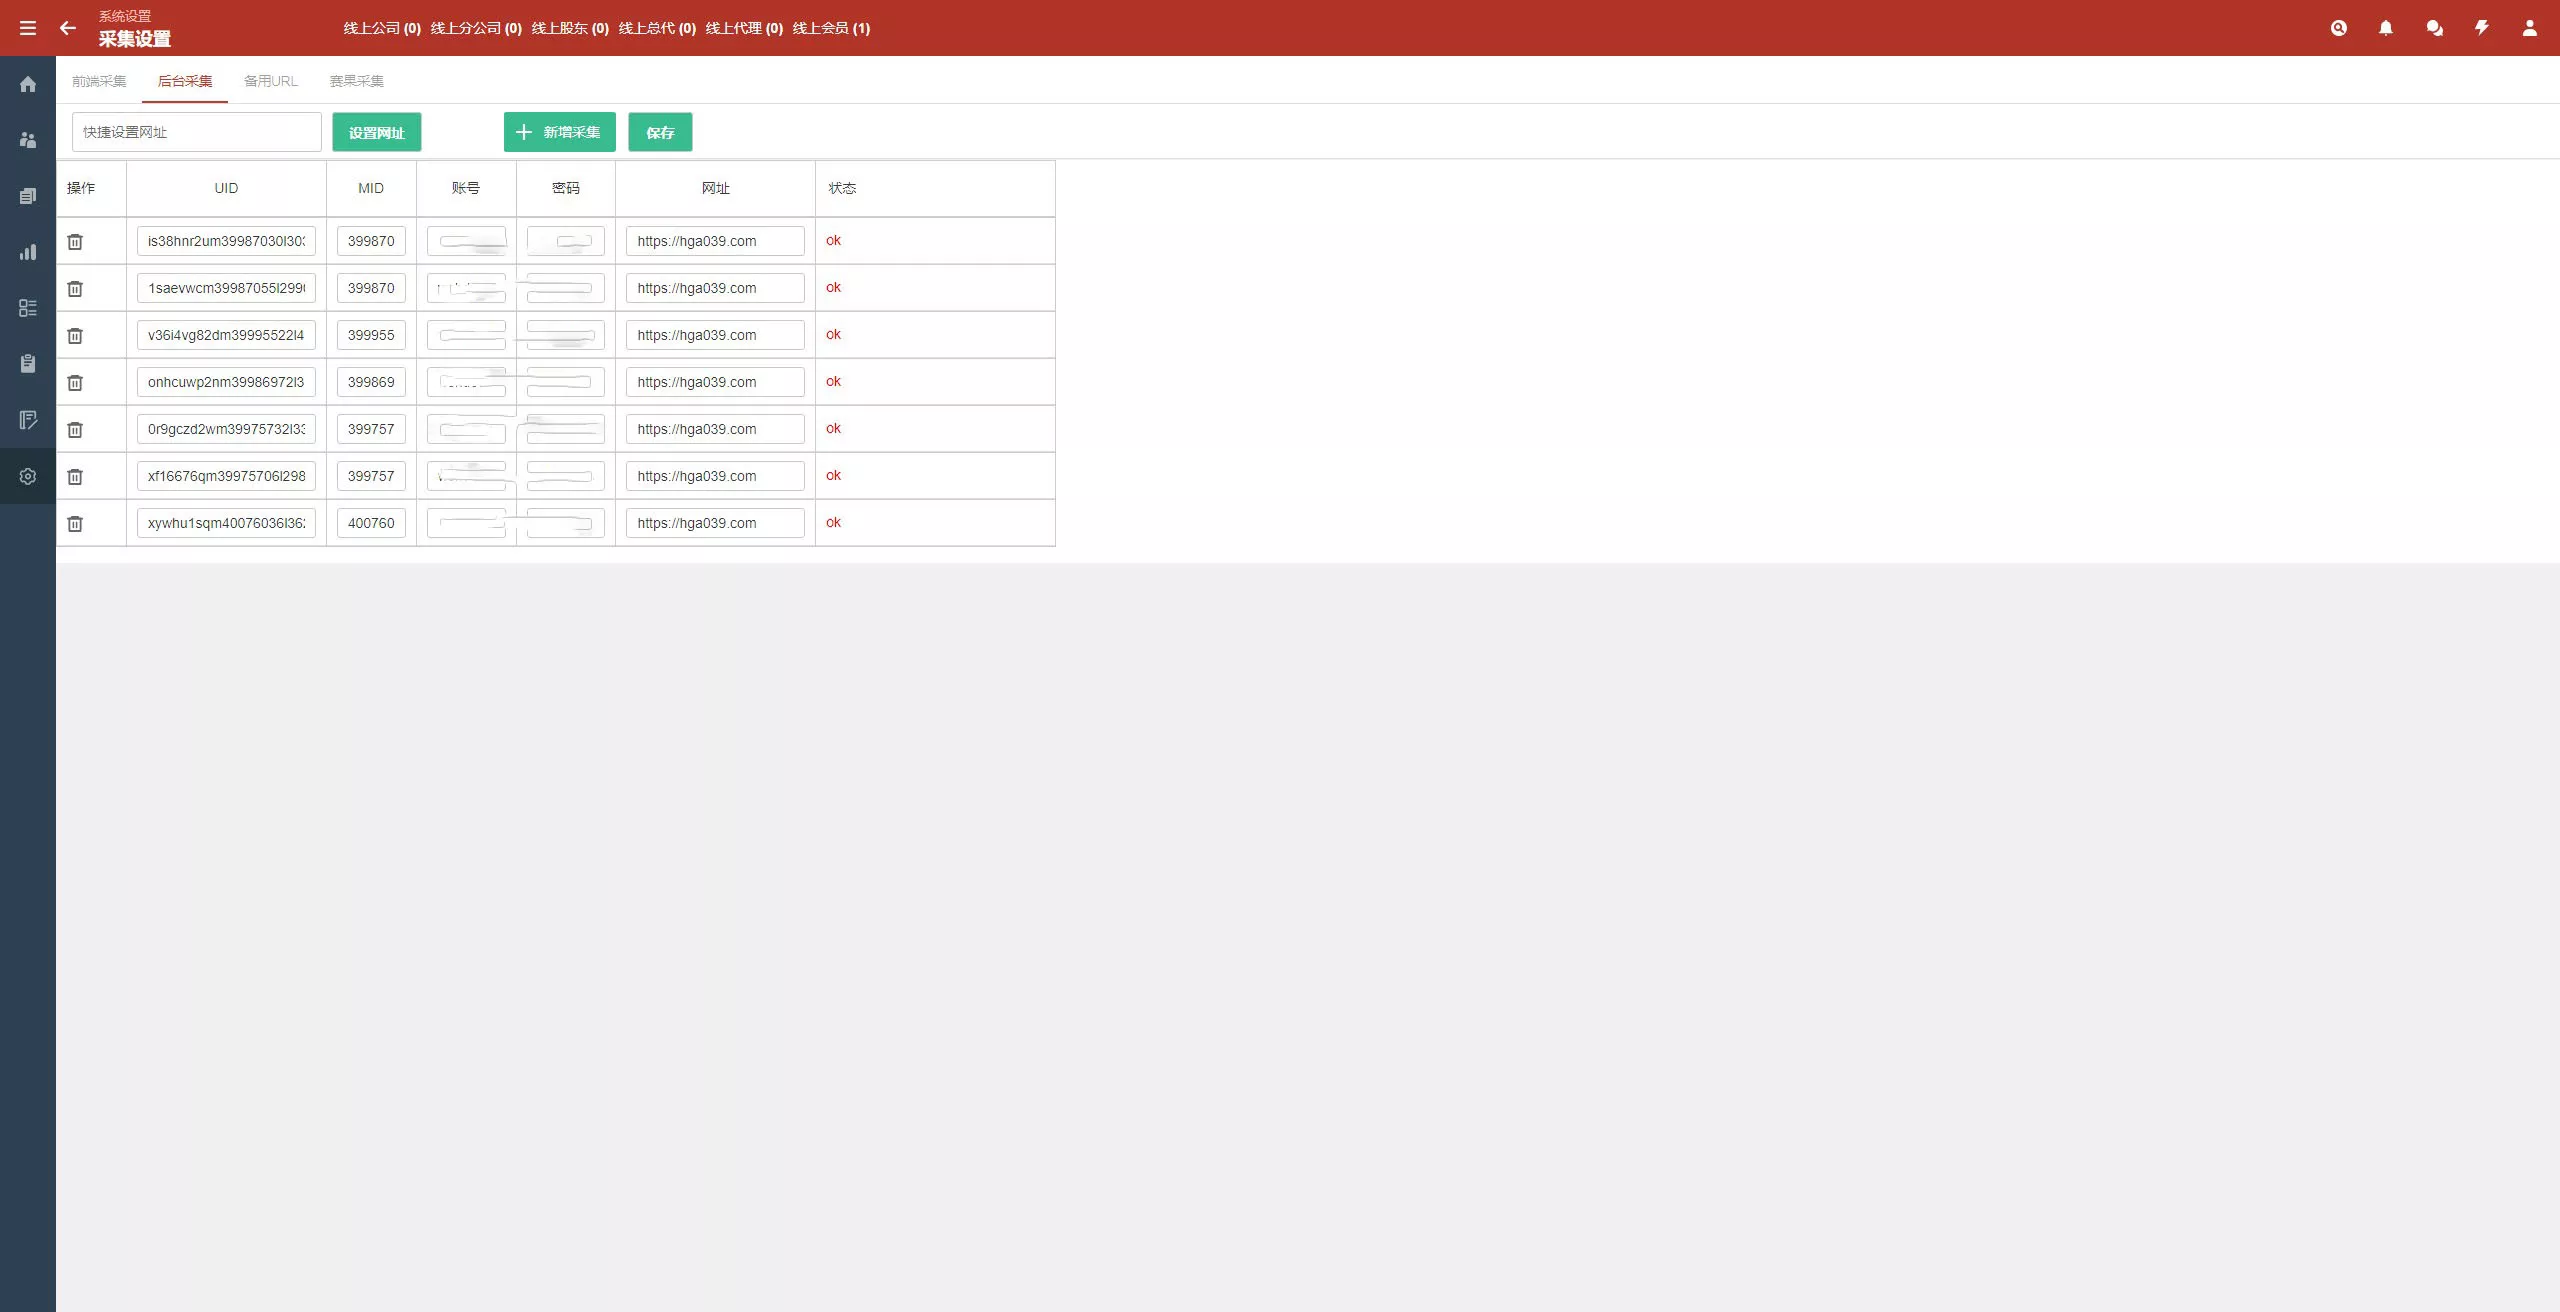This screenshot has width=2560, height=1312.
Task: Click MID field 399869
Action: click(x=371, y=382)
